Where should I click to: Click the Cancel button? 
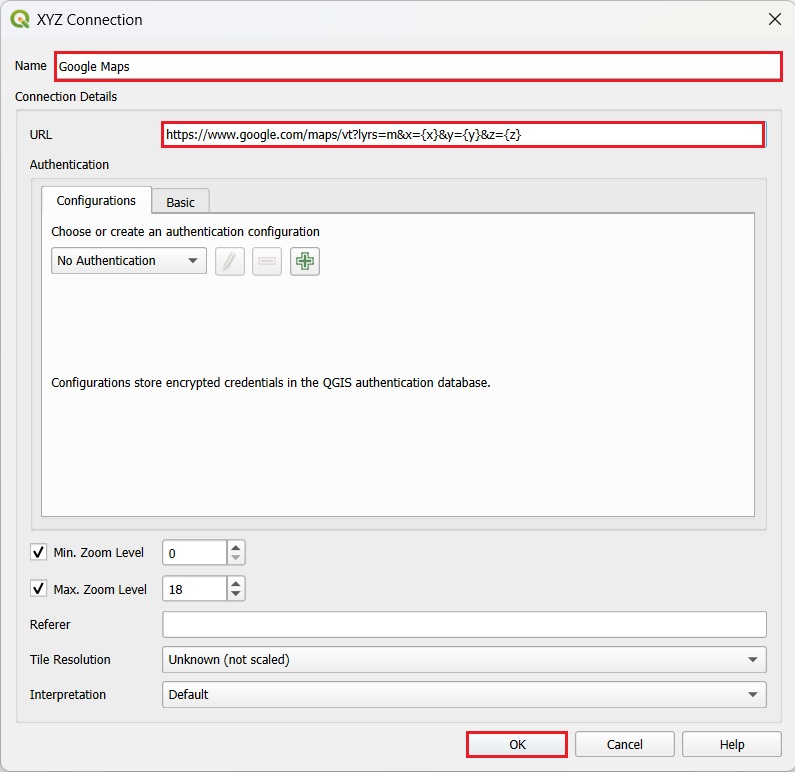625,745
